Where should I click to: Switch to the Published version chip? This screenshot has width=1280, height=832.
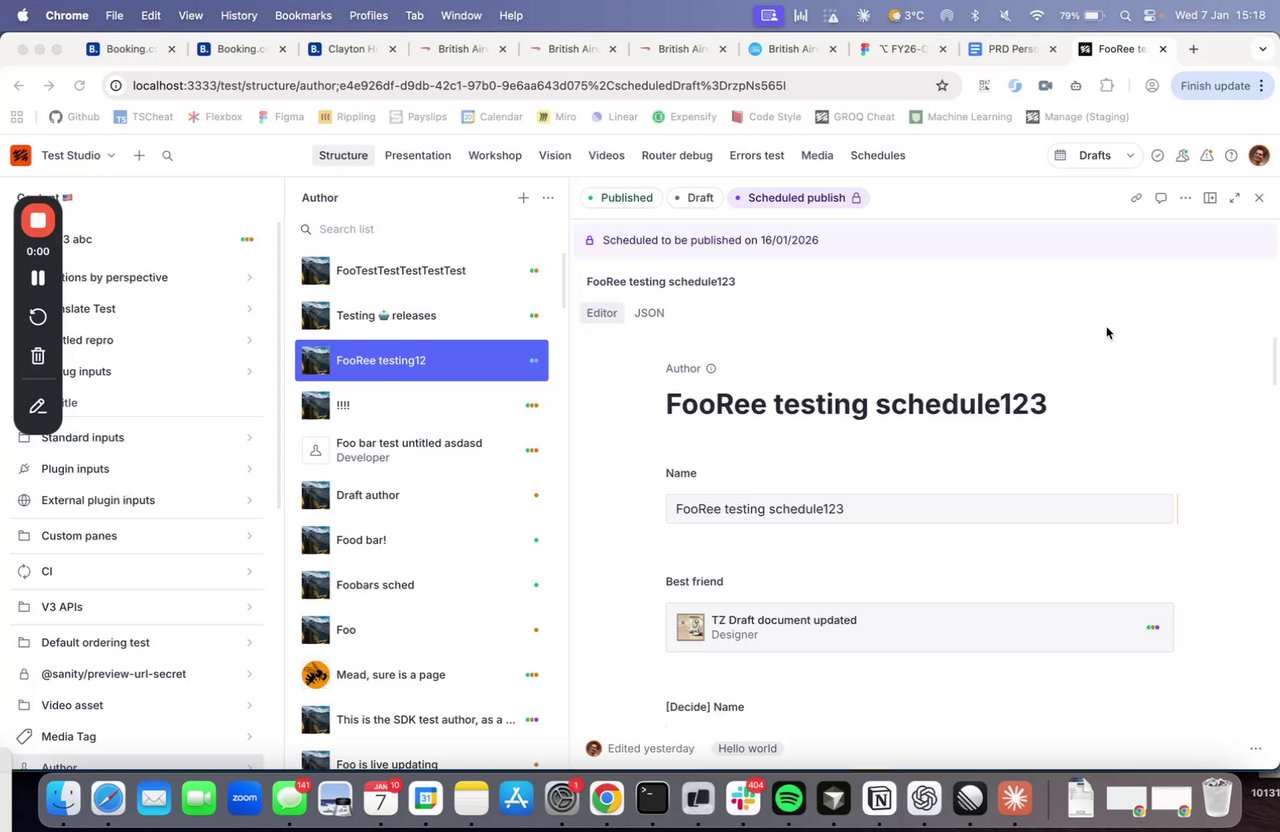(620, 198)
